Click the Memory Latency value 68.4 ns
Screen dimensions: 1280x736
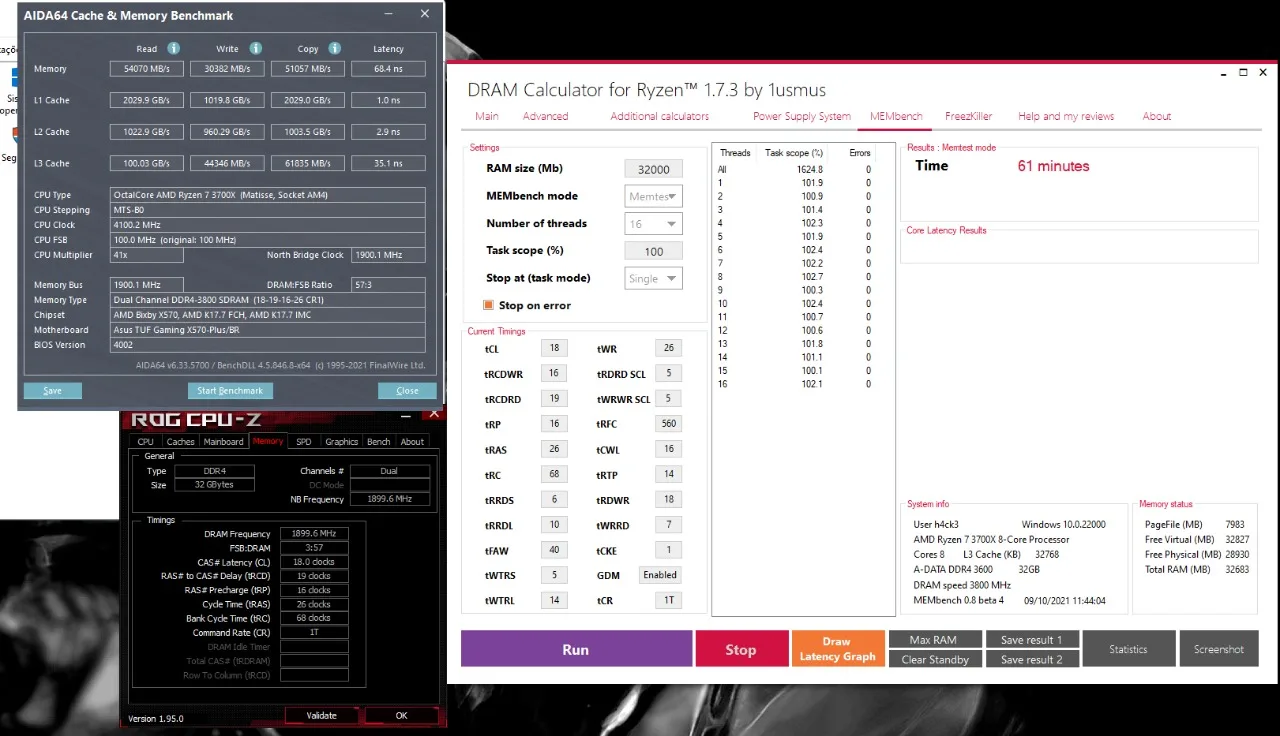[x=388, y=69]
